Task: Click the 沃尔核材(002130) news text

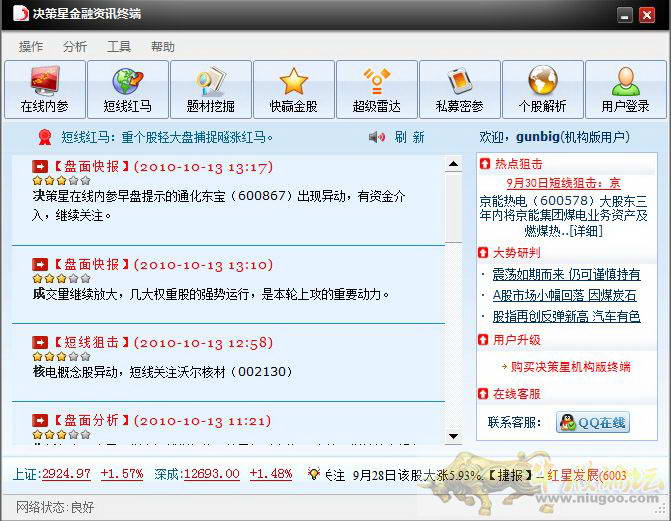Action: pos(163,372)
